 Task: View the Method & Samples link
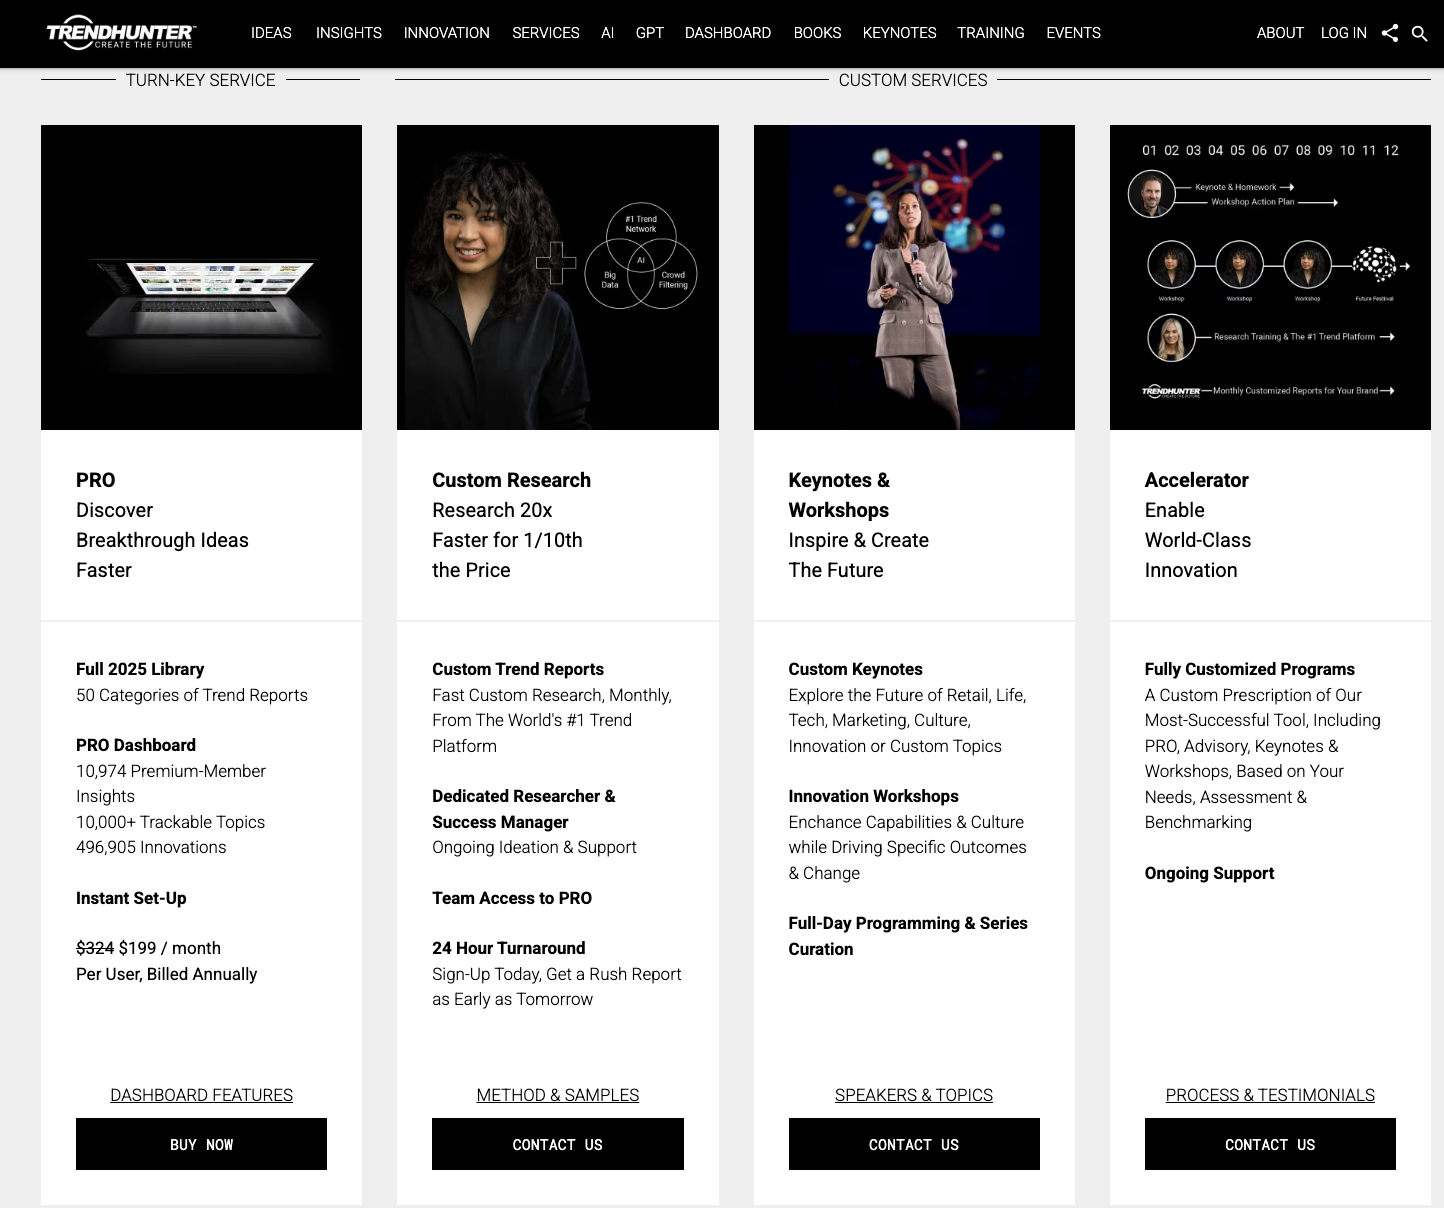(x=557, y=1095)
